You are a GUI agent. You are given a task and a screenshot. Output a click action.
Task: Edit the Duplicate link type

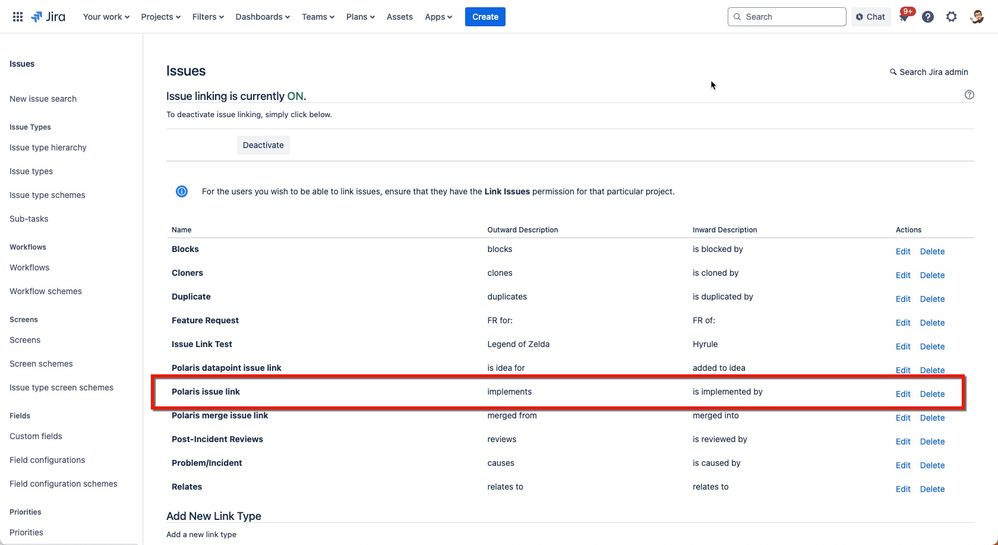(903, 299)
